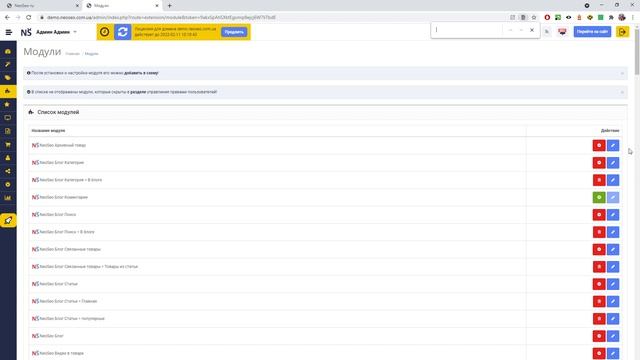Bookmark page with the star icon
The image size is (640, 360).
(x=533, y=18)
